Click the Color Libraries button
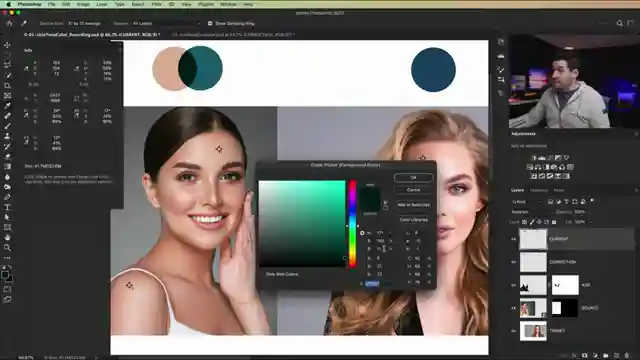The width and height of the screenshot is (640, 360). tap(413, 220)
